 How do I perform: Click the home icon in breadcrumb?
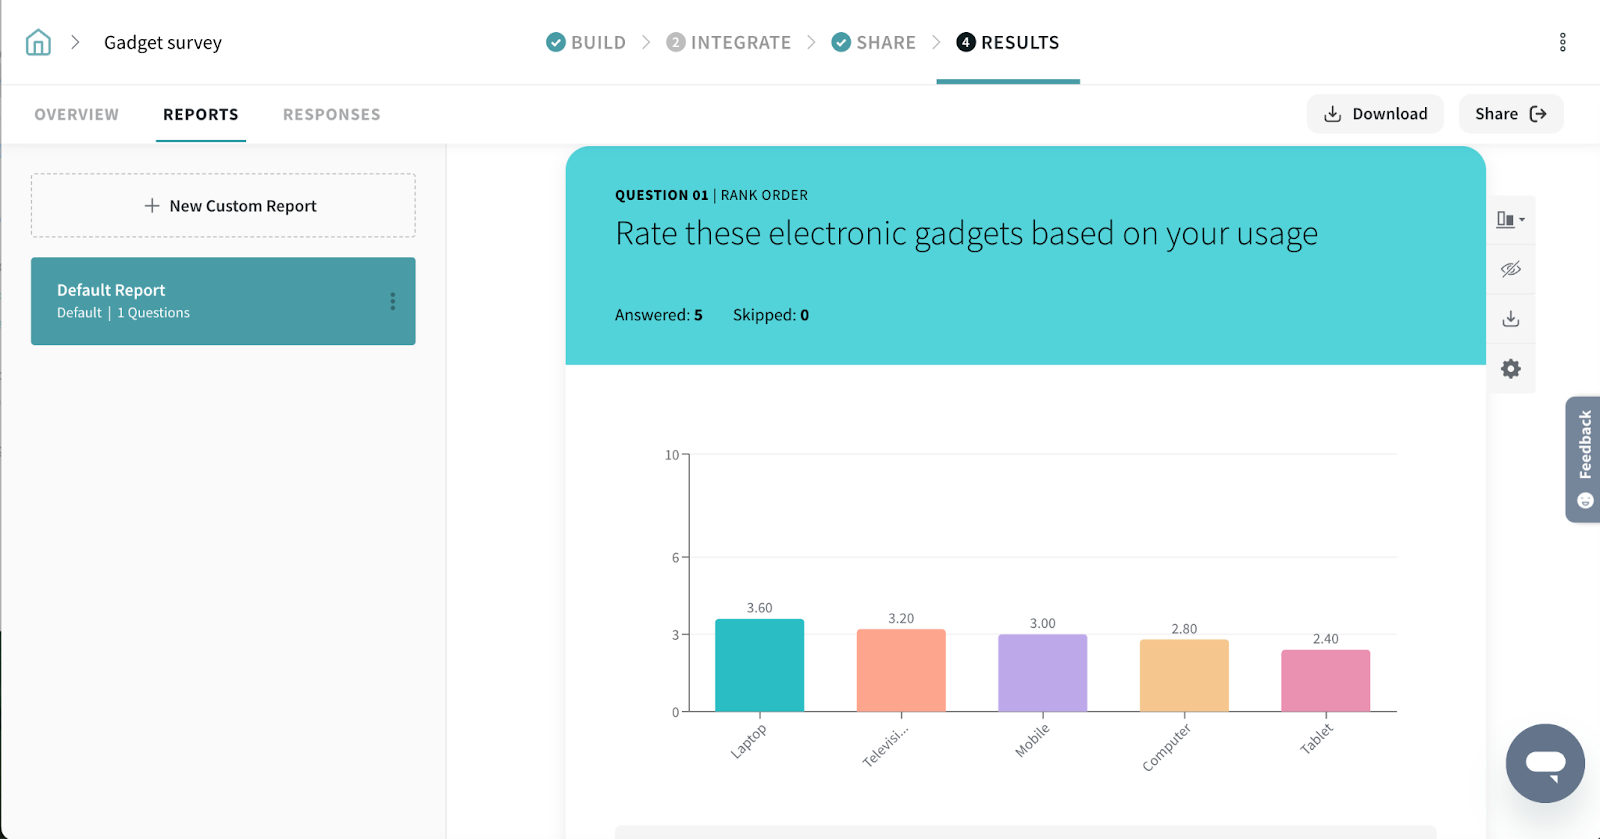click(x=38, y=42)
